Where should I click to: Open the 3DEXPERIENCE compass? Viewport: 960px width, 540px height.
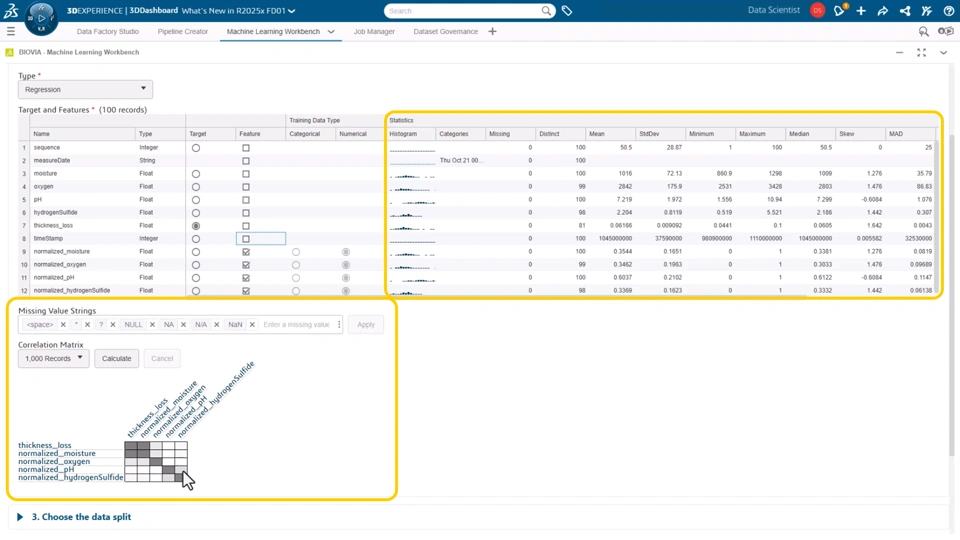click(x=41, y=18)
